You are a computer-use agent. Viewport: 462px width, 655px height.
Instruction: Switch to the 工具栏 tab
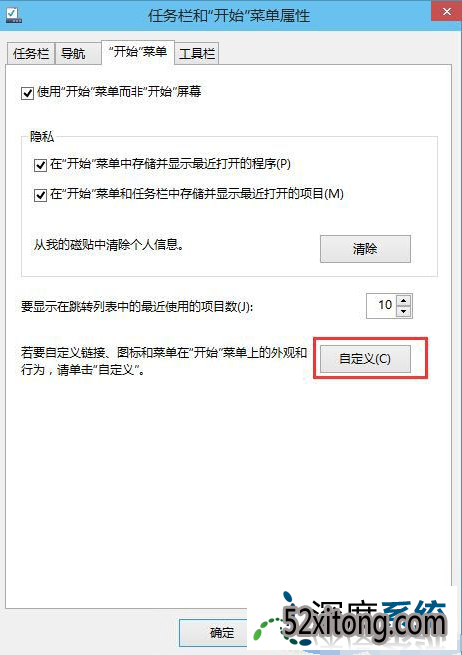point(197,53)
